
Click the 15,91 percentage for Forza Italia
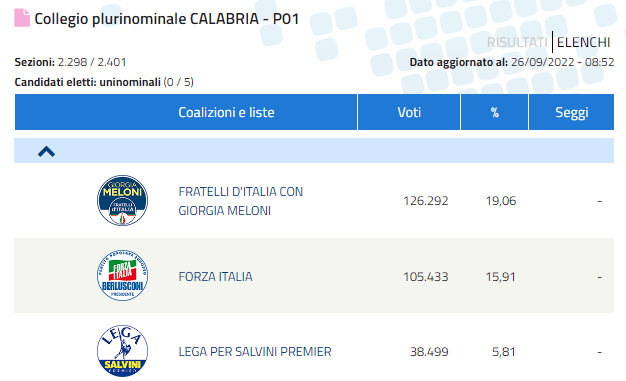(501, 276)
